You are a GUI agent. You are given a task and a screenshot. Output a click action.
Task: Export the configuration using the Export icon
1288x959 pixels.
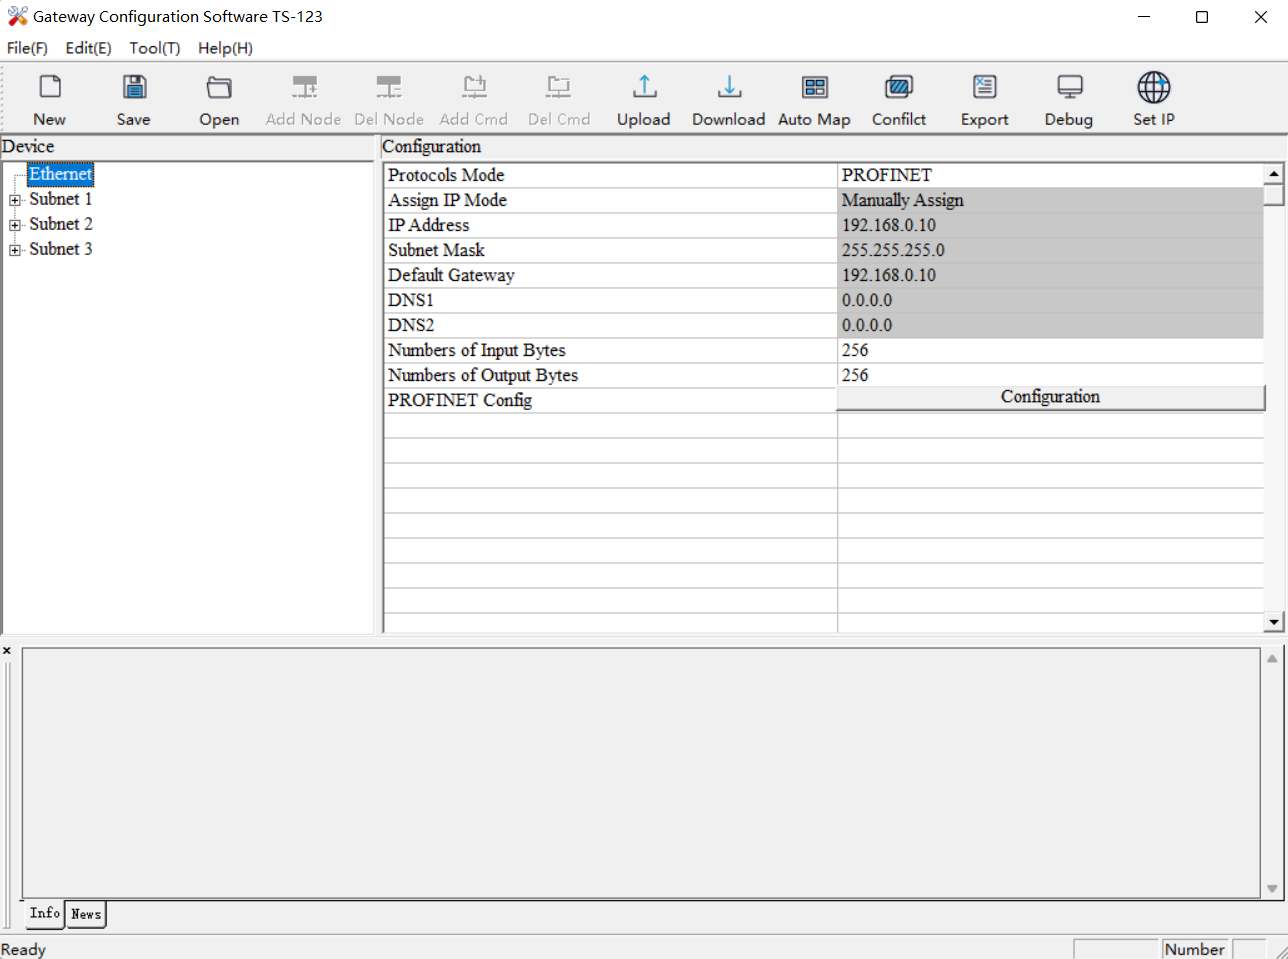(984, 99)
